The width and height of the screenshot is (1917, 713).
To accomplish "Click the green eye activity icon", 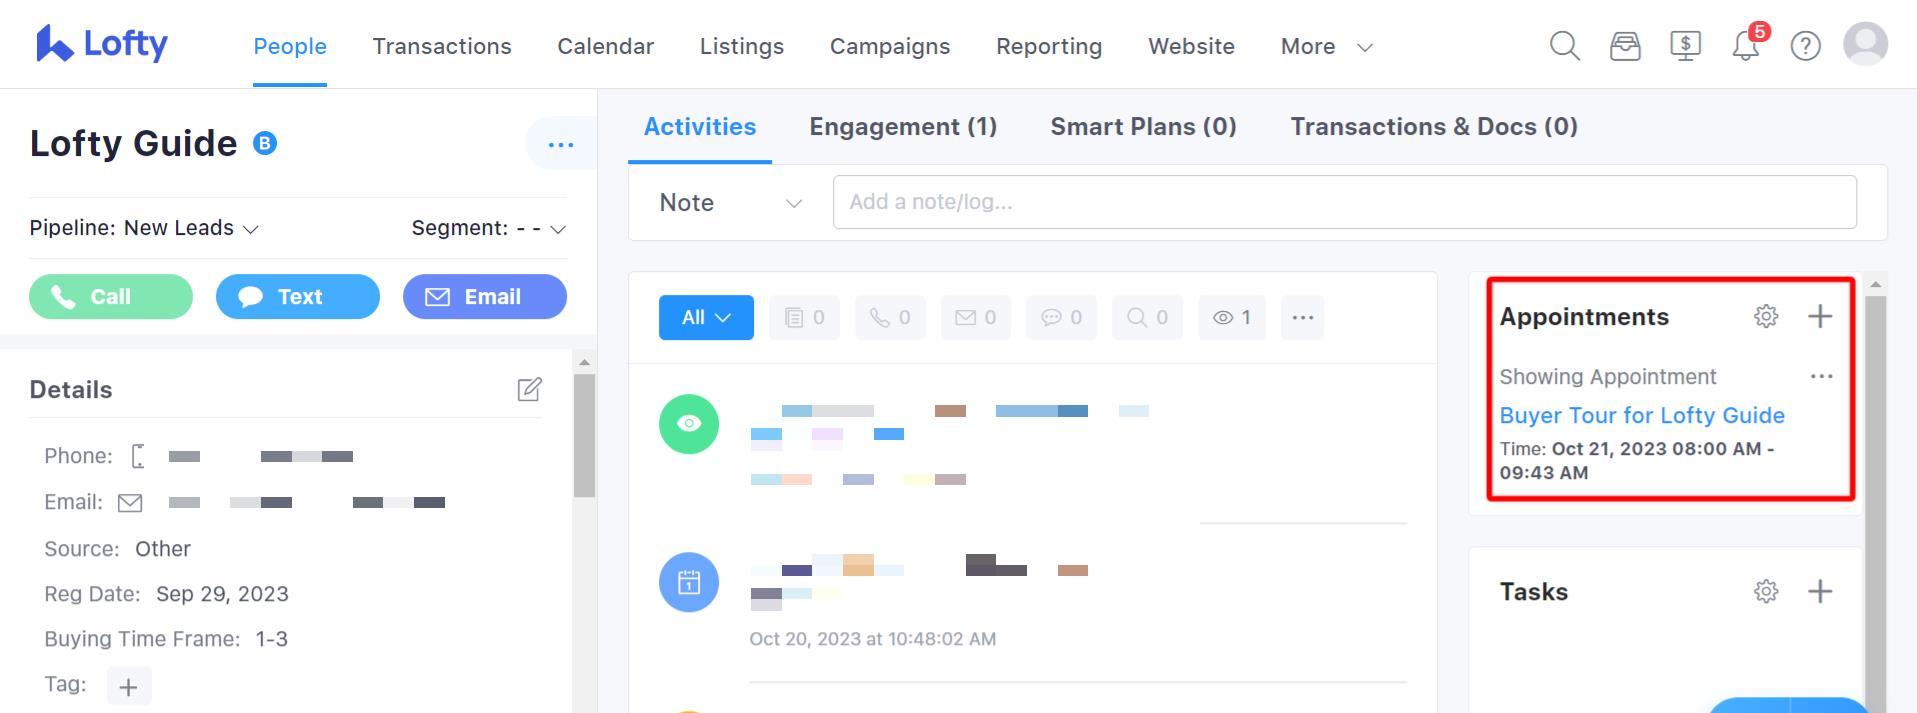I will pyautogui.click(x=689, y=424).
